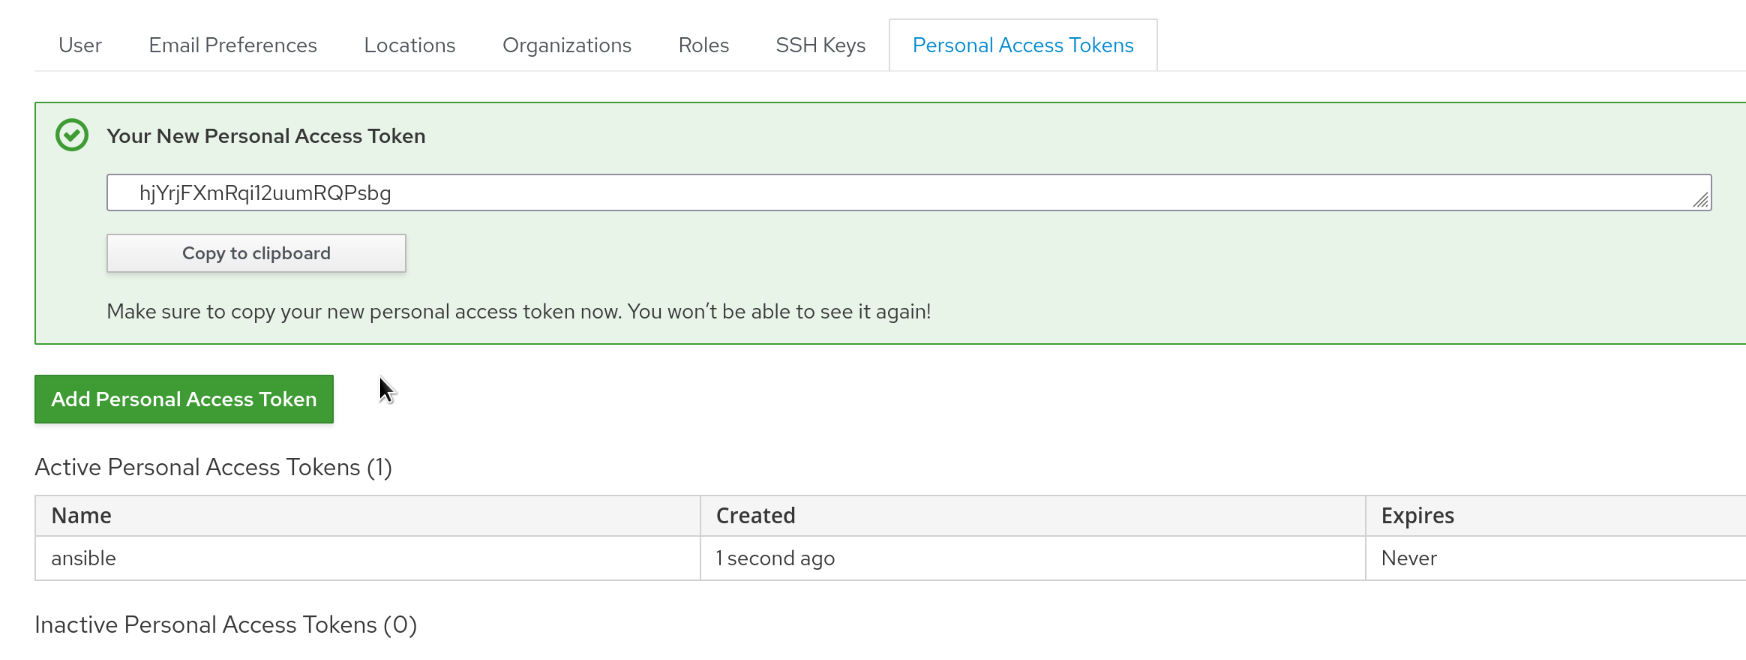Image resolution: width=1746 pixels, height=660 pixels.
Task: Click inside the new token text field
Action: [909, 193]
